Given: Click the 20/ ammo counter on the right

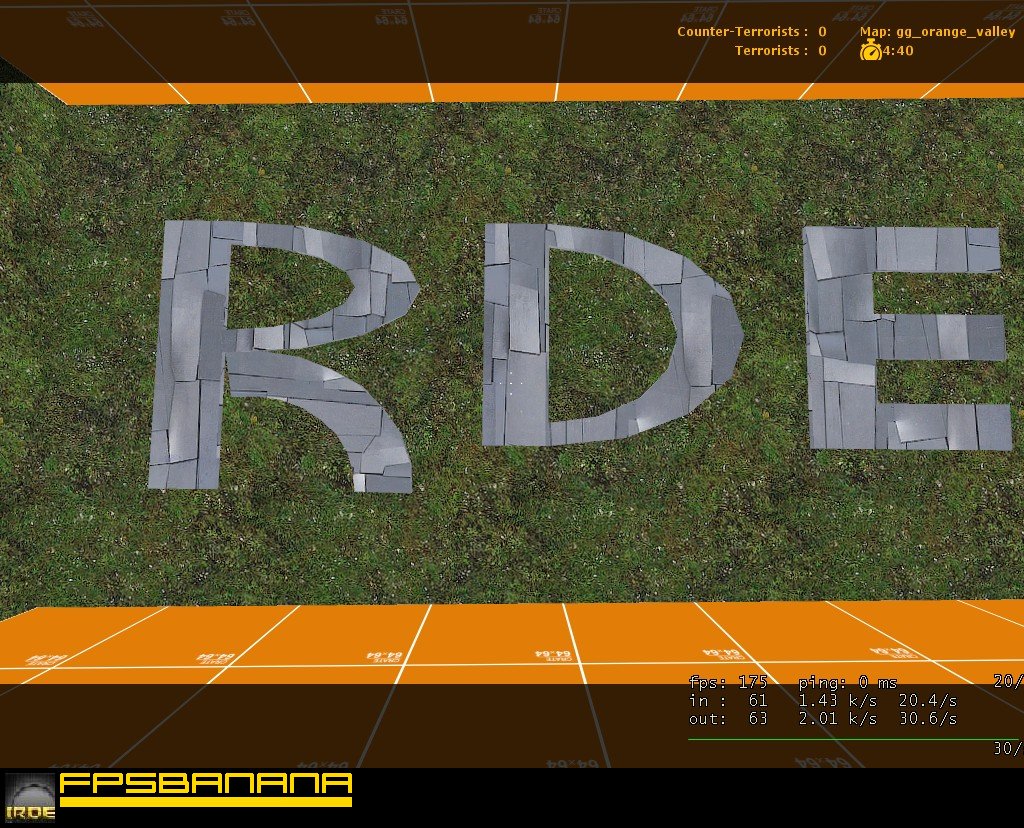Looking at the screenshot, I should pyautogui.click(x=1005, y=681).
